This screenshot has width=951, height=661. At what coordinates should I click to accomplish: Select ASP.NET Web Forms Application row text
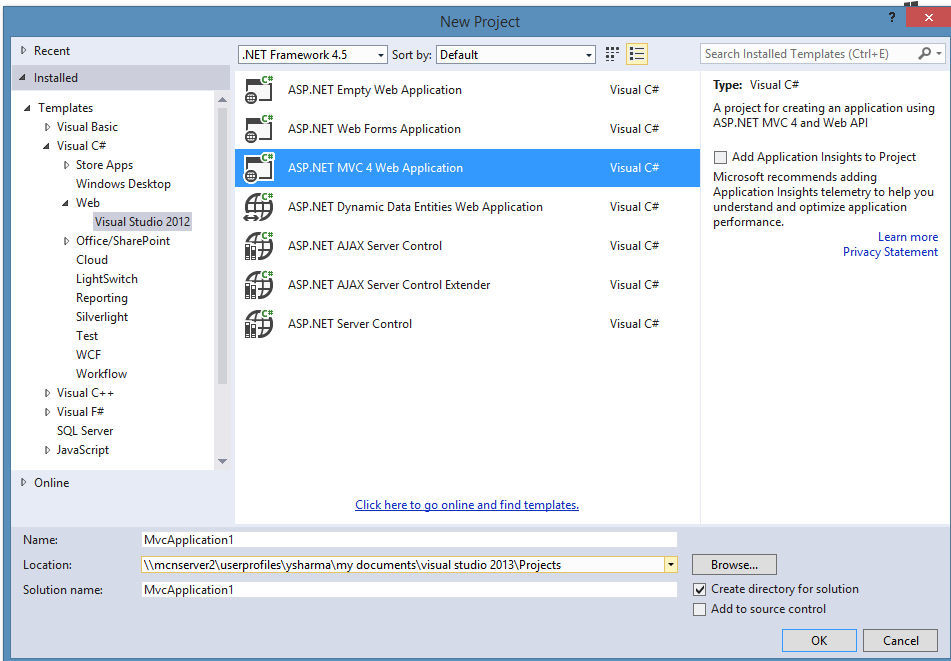[x=374, y=129]
